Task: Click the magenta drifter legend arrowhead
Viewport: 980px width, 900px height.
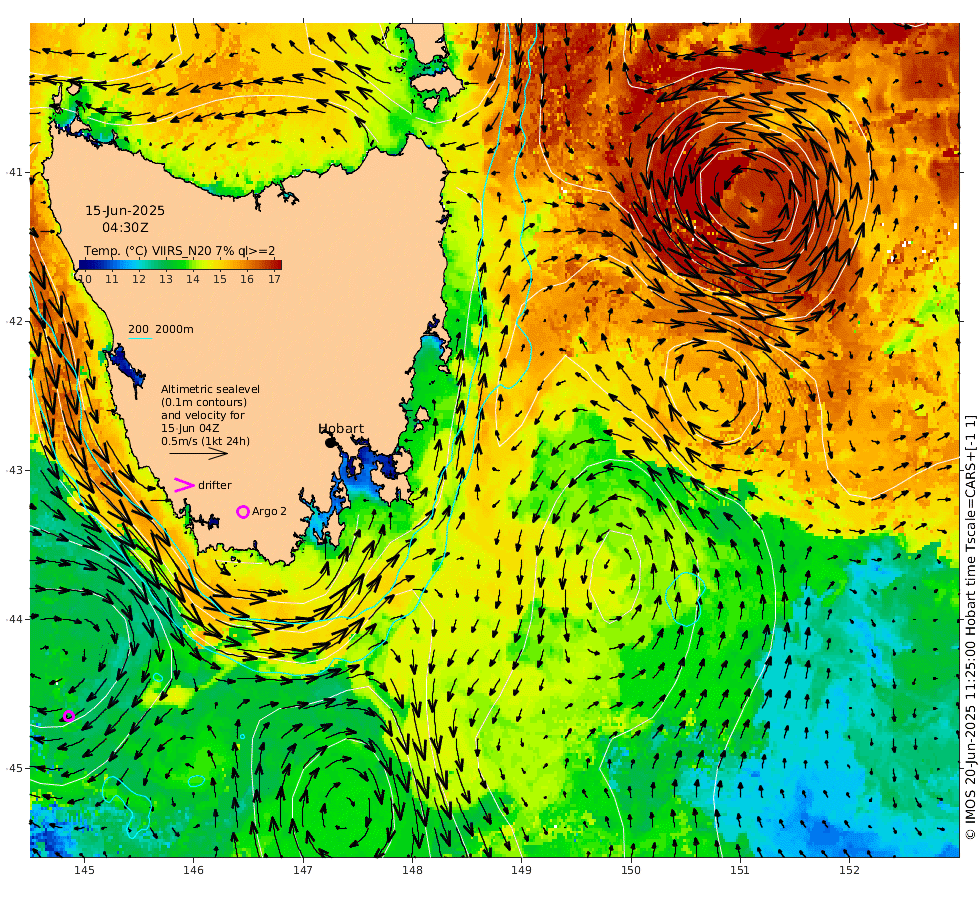Action: coord(184,485)
